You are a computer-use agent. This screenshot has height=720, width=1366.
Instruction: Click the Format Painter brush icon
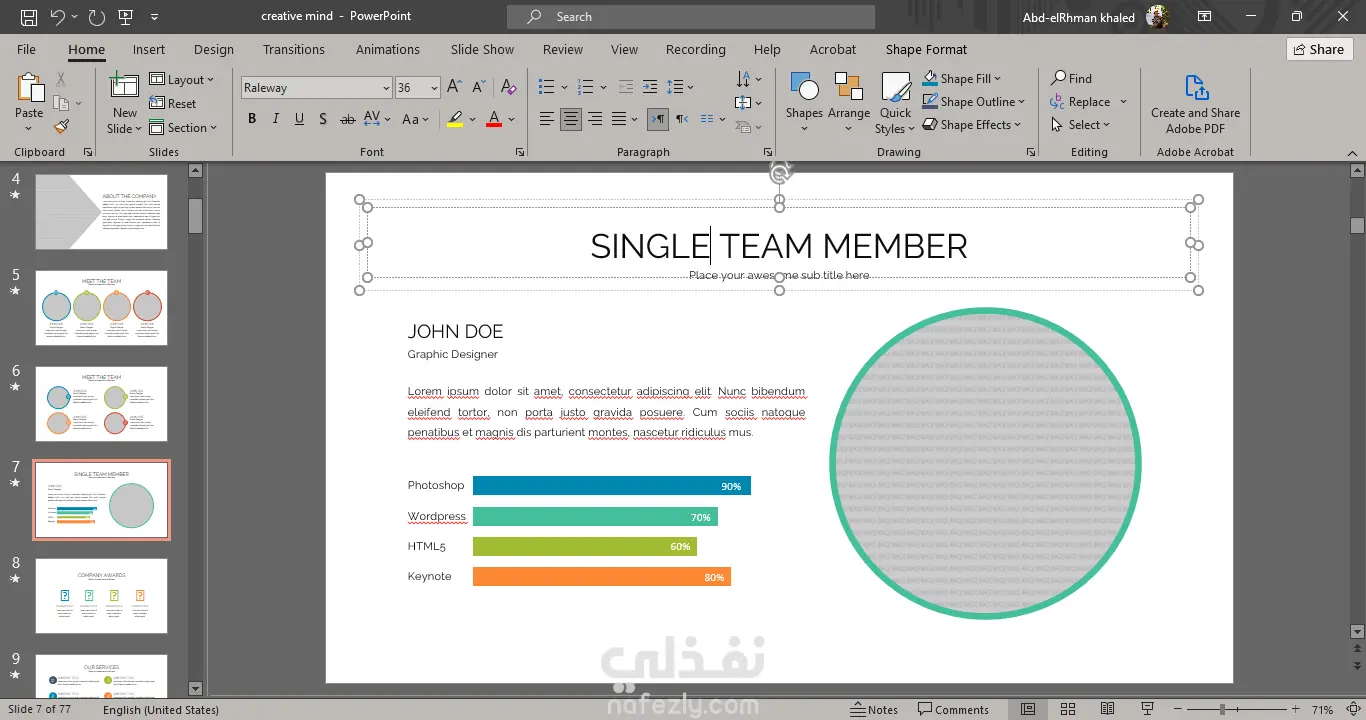(x=61, y=127)
